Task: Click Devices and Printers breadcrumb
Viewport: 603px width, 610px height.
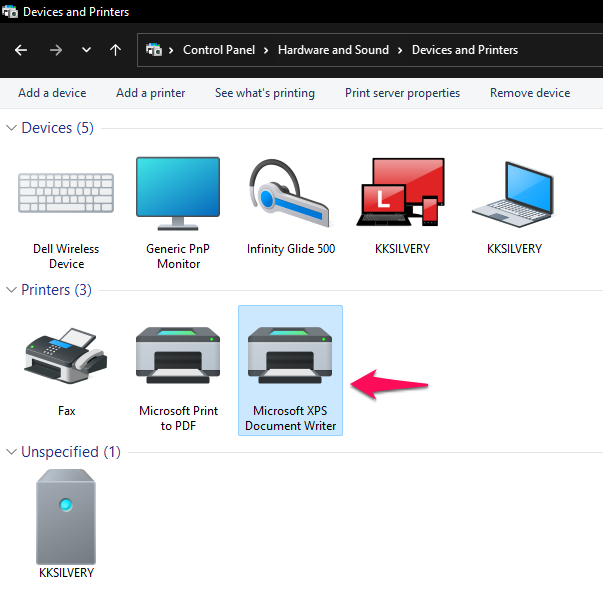Action: (465, 50)
